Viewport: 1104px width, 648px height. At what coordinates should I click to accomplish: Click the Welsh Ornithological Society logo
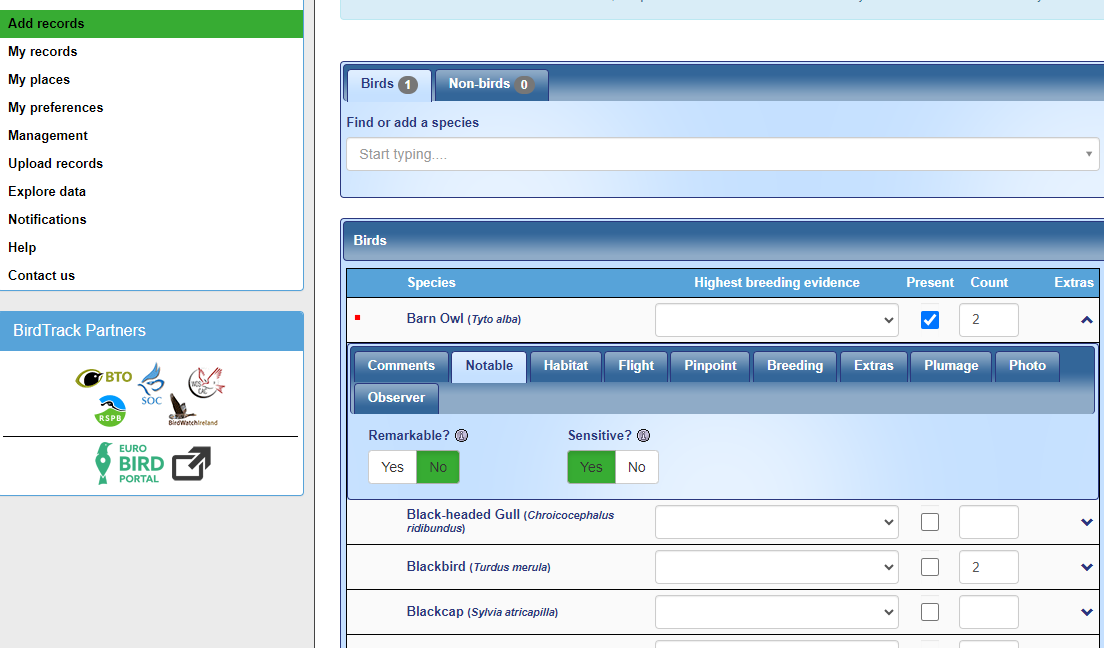[206, 380]
